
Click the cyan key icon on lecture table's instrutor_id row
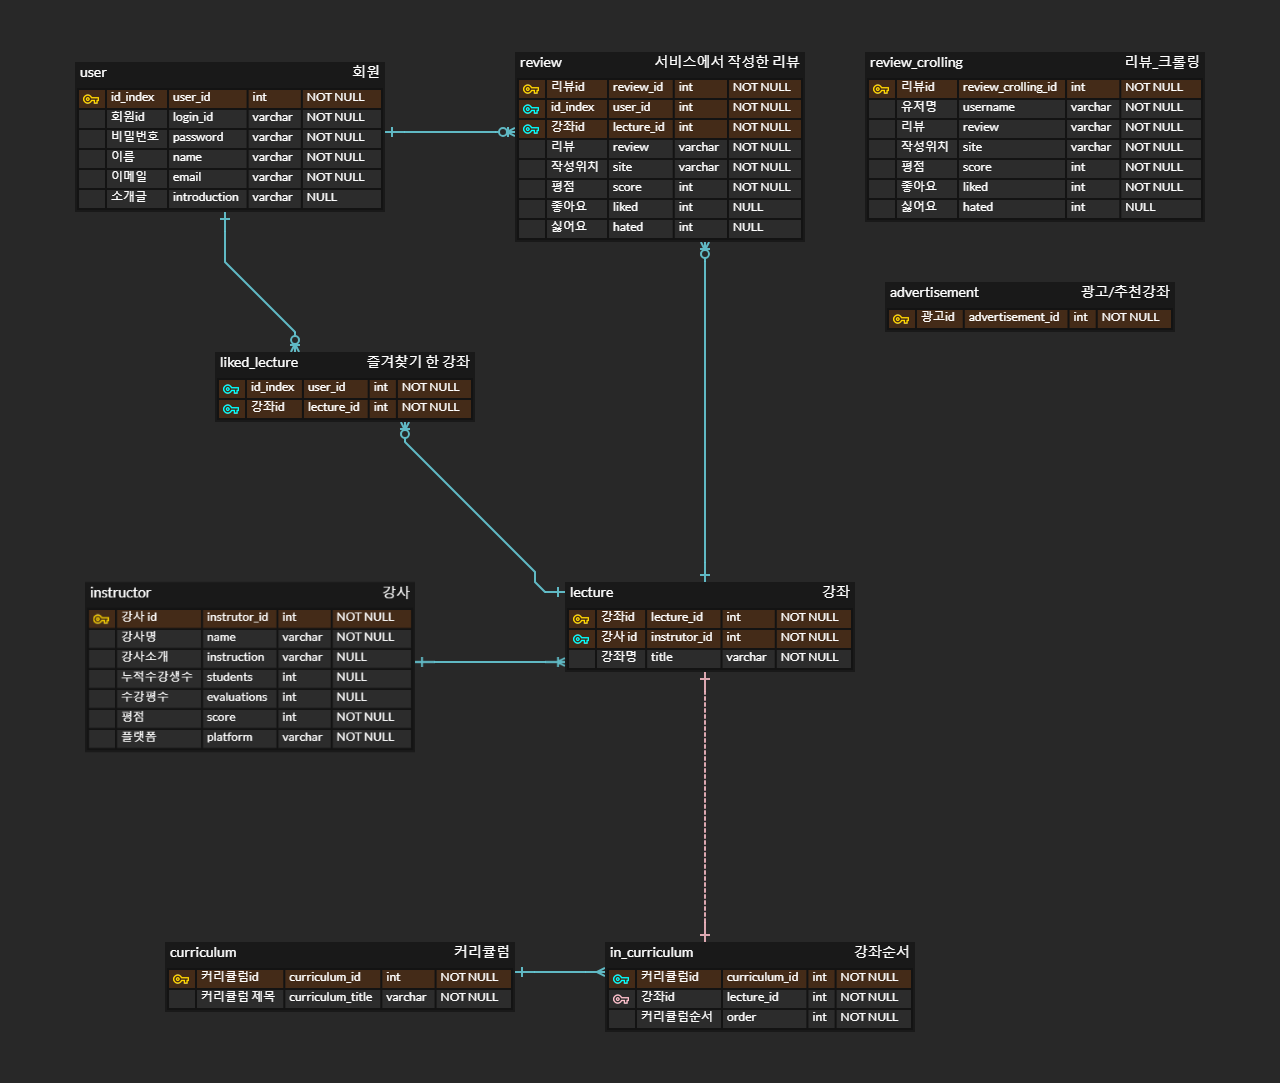click(x=581, y=639)
